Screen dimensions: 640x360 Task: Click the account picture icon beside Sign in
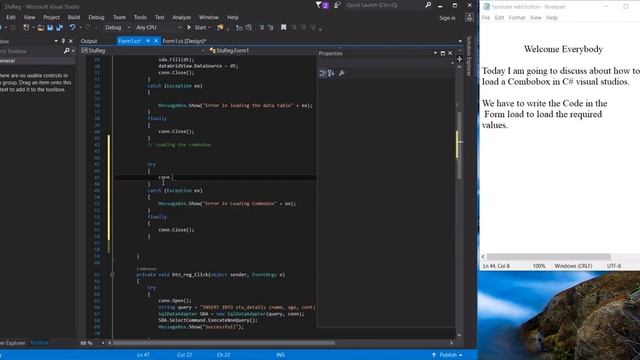(x=469, y=18)
